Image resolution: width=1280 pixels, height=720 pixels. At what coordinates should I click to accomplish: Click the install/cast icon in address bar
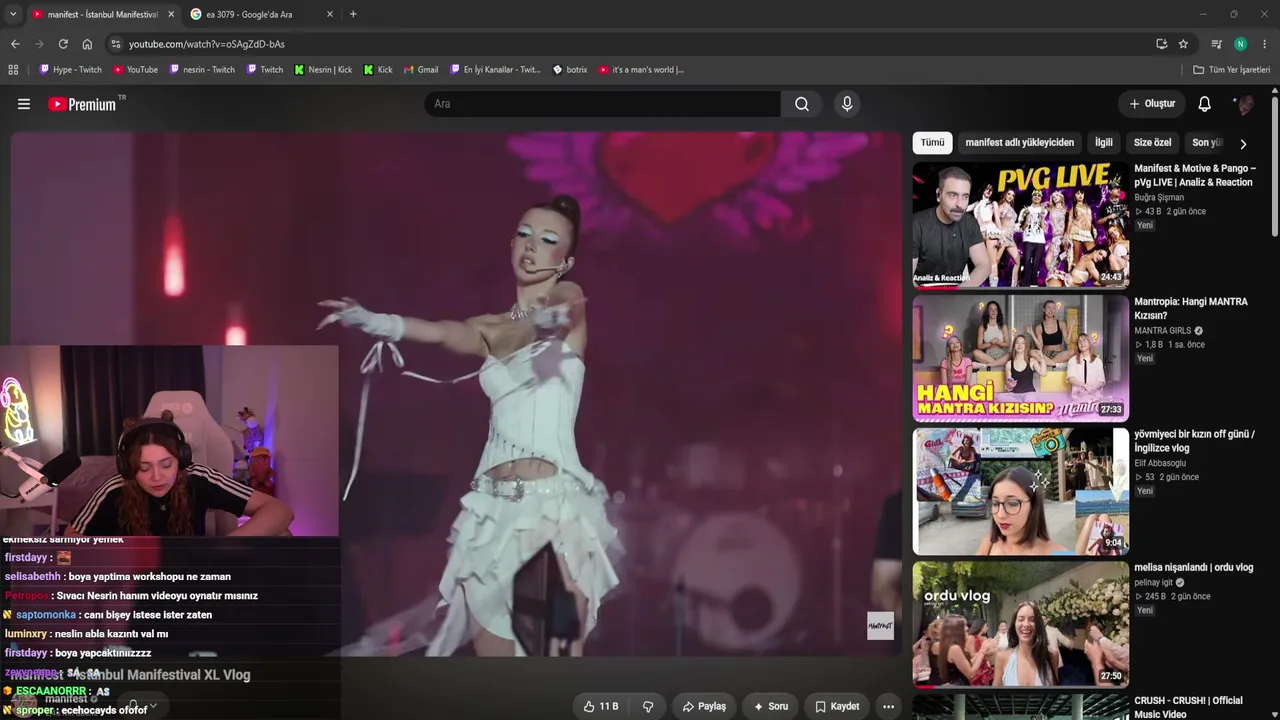point(1161,44)
